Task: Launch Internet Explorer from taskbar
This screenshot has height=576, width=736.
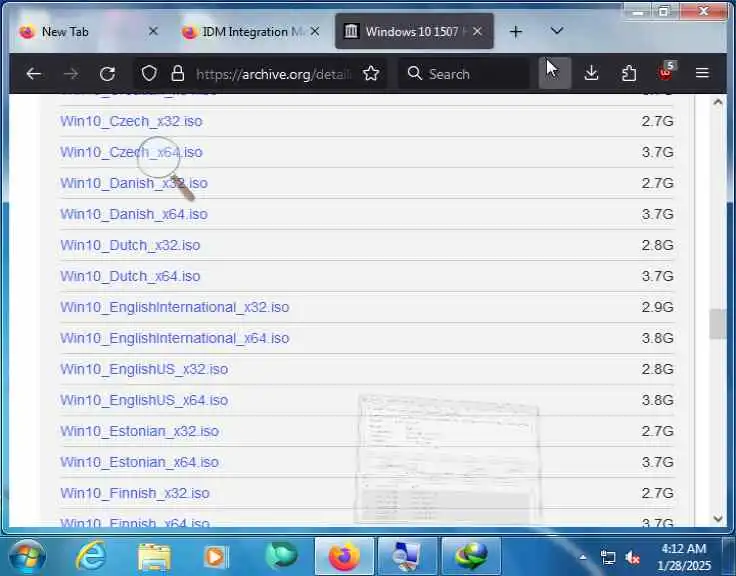Action: tap(91, 557)
